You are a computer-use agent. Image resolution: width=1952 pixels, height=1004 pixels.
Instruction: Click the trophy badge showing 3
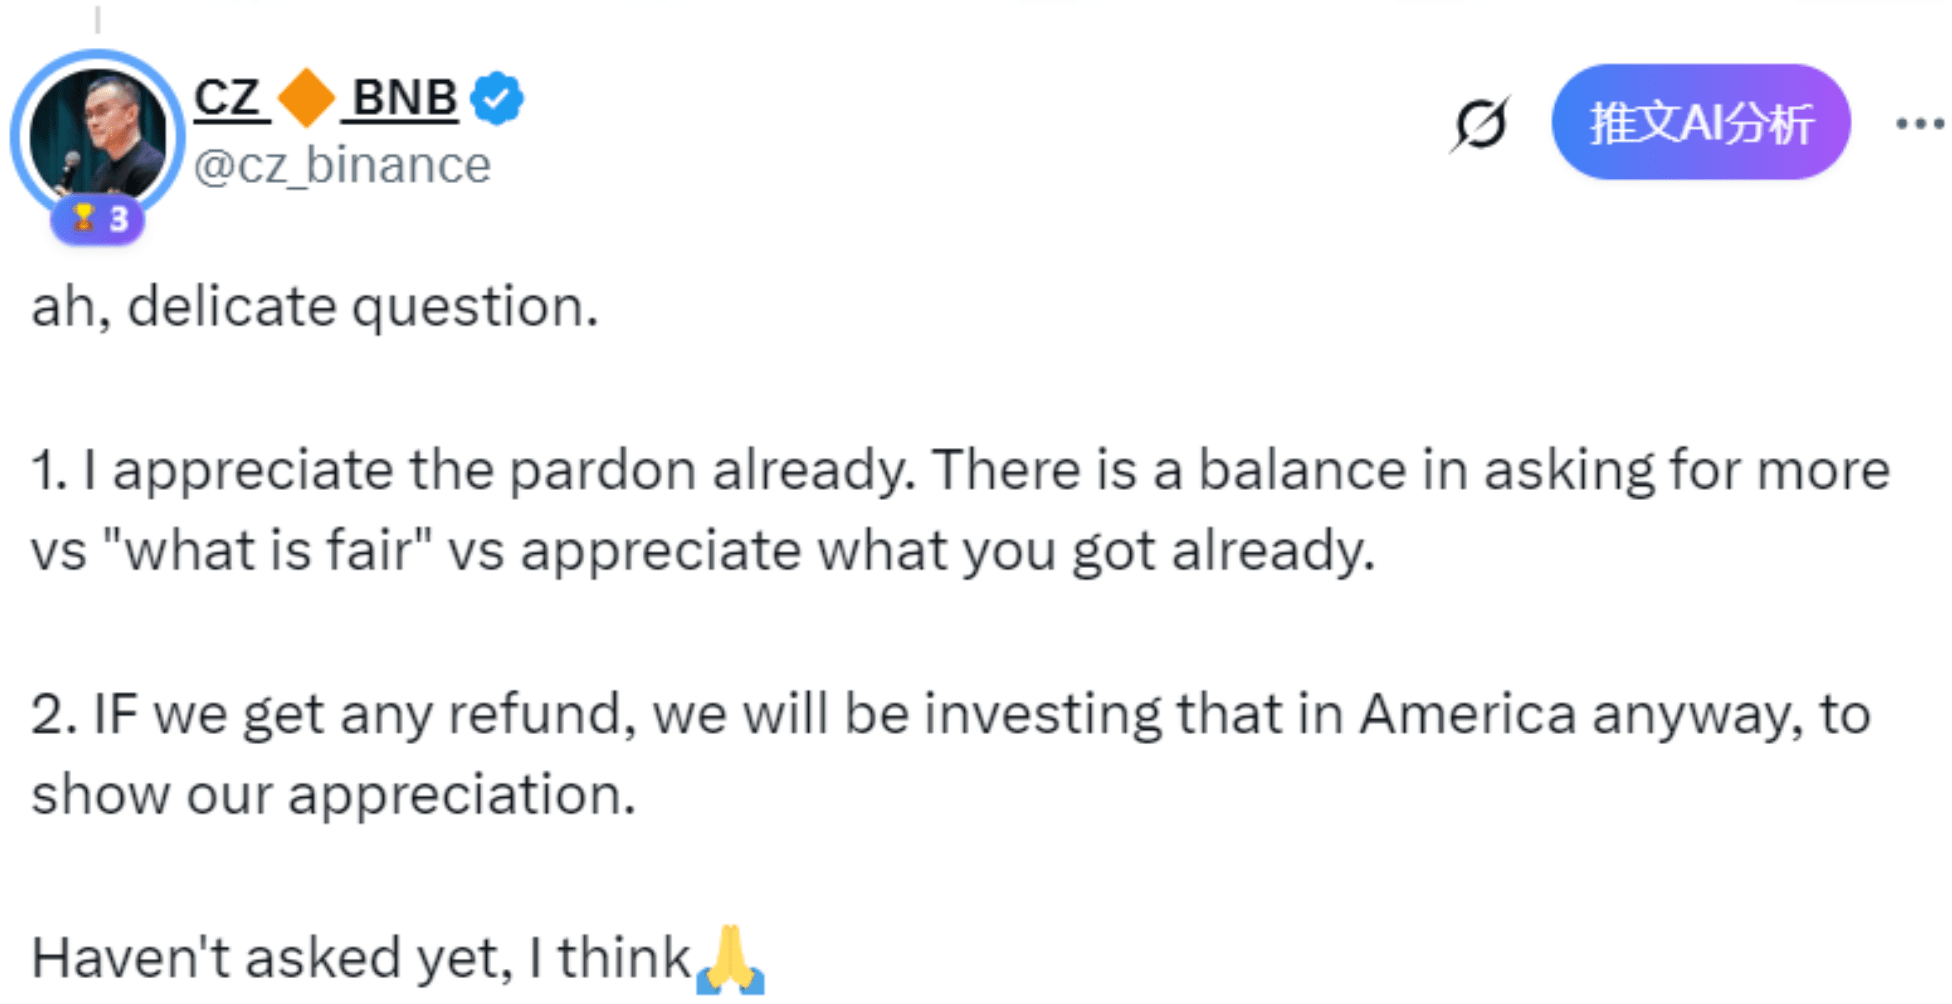[98, 219]
